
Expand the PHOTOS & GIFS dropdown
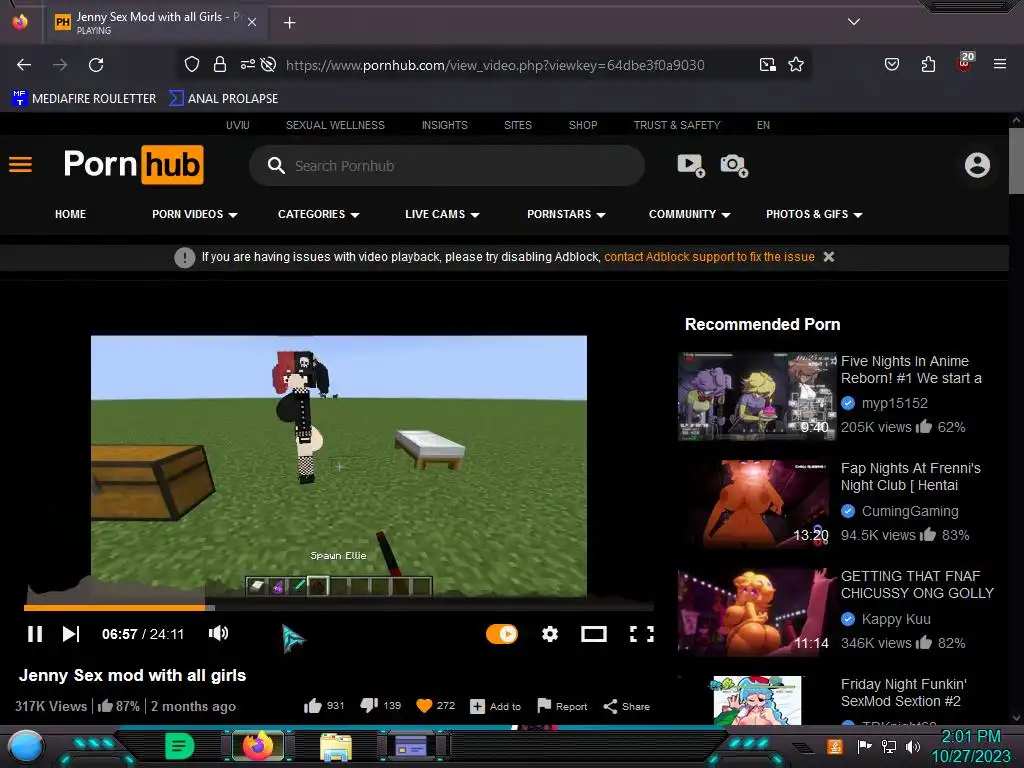point(814,214)
